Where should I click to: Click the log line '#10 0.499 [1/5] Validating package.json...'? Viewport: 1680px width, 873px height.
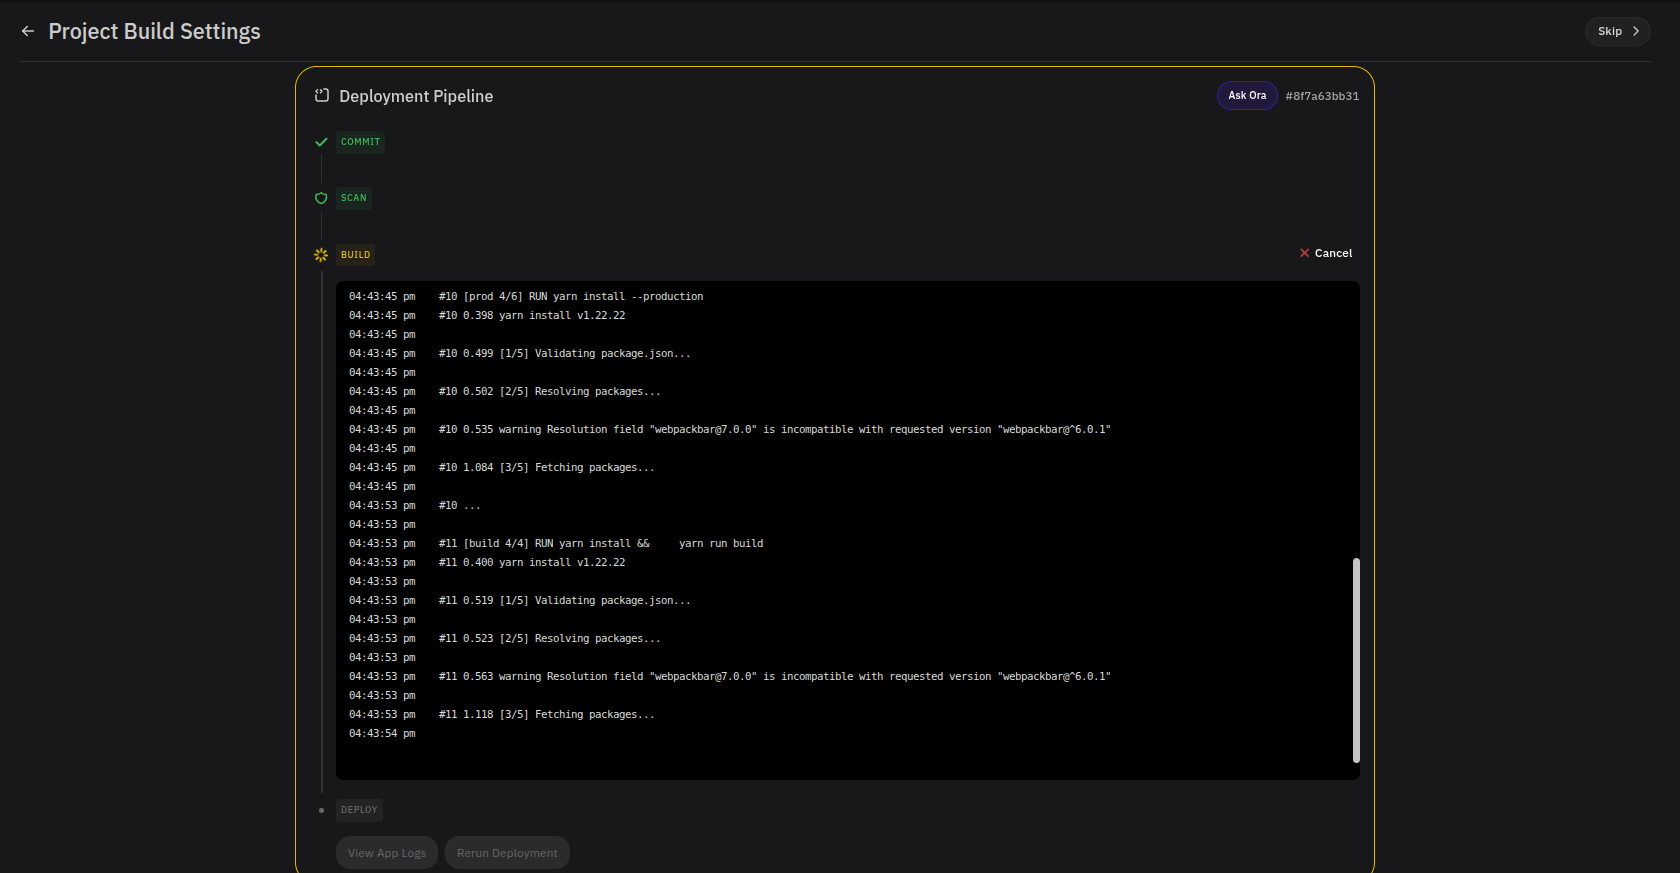(x=565, y=354)
